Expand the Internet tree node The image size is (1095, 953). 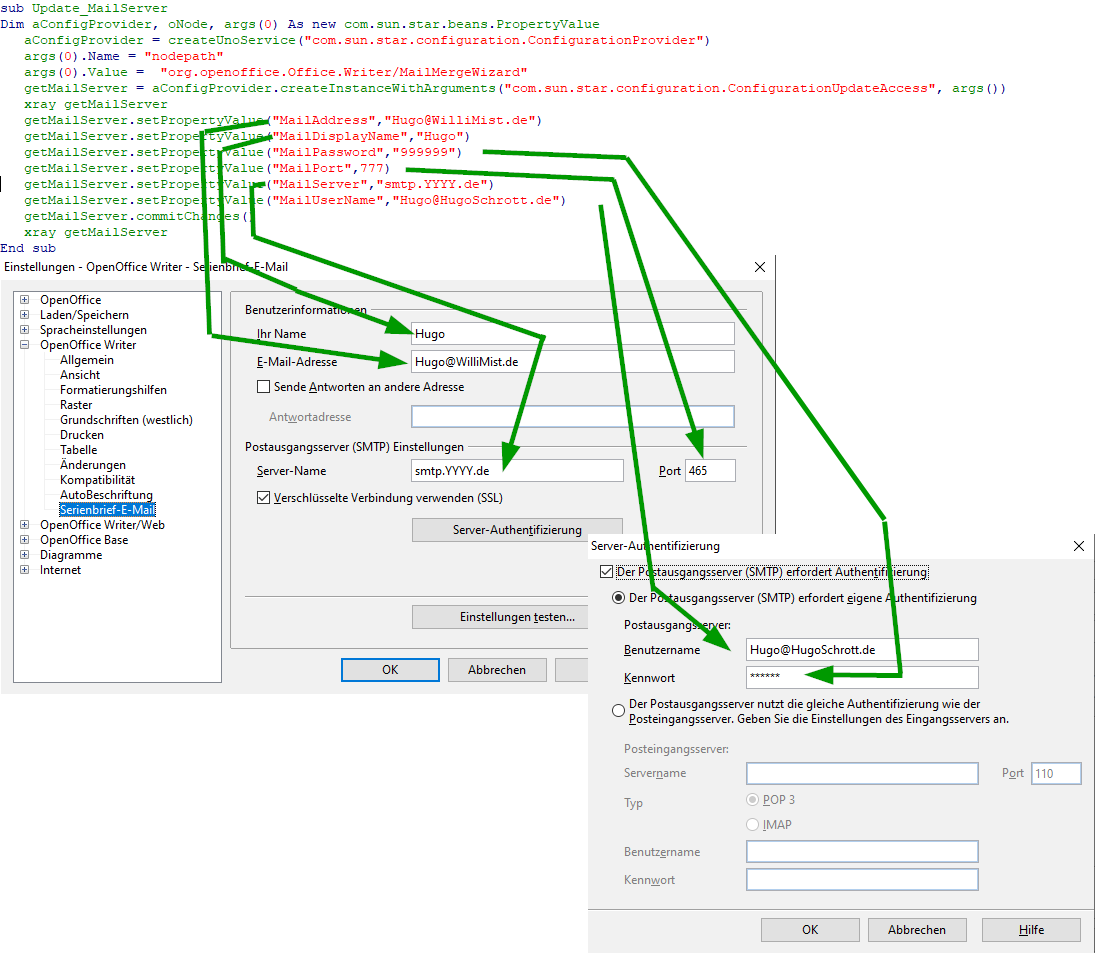[x=25, y=570]
